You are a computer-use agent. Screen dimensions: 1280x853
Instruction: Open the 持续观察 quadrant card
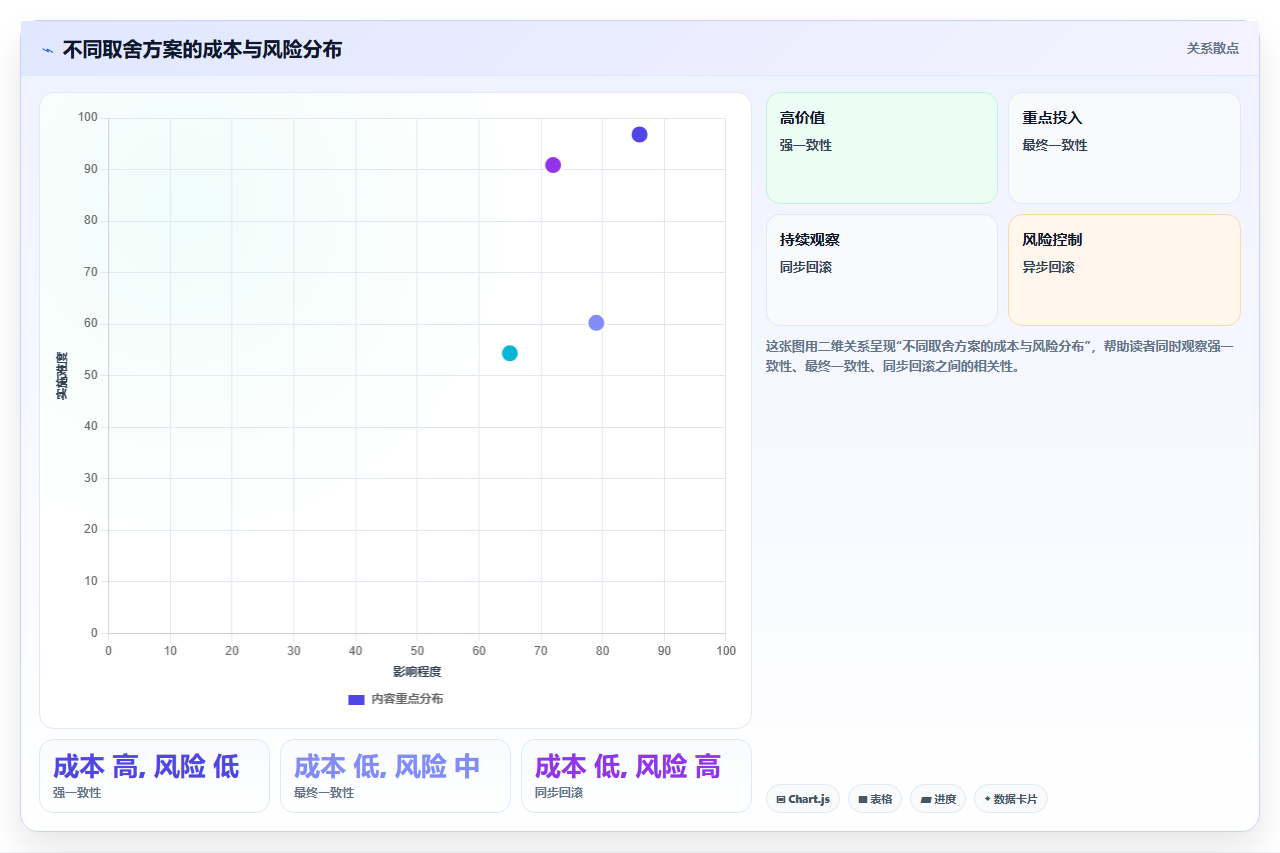[882, 270]
